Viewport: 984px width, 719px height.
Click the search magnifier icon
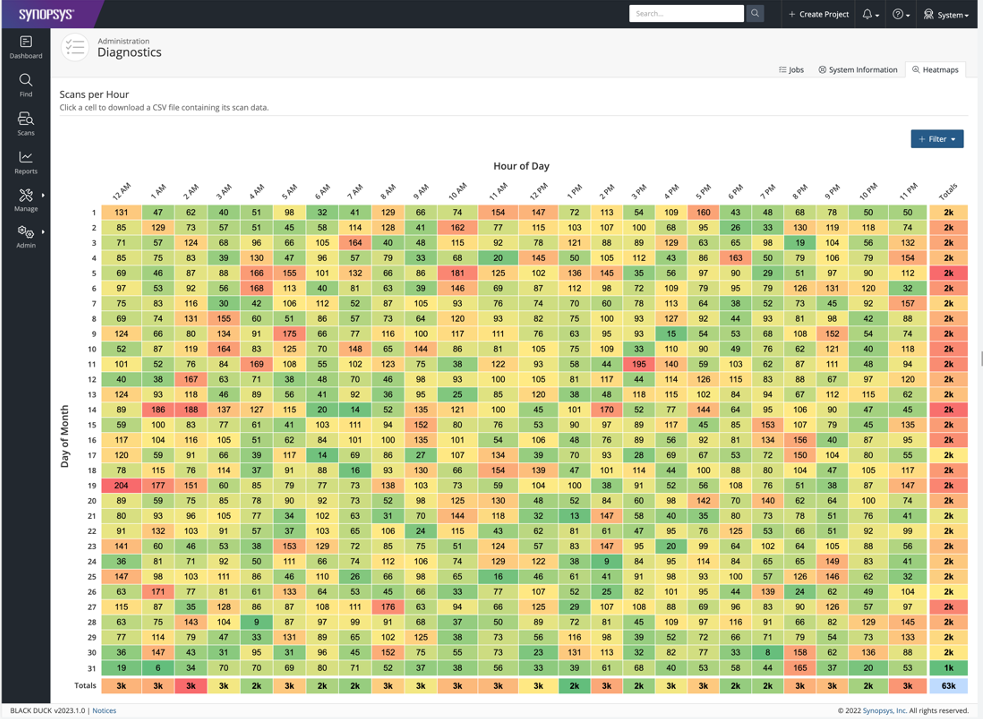point(756,13)
